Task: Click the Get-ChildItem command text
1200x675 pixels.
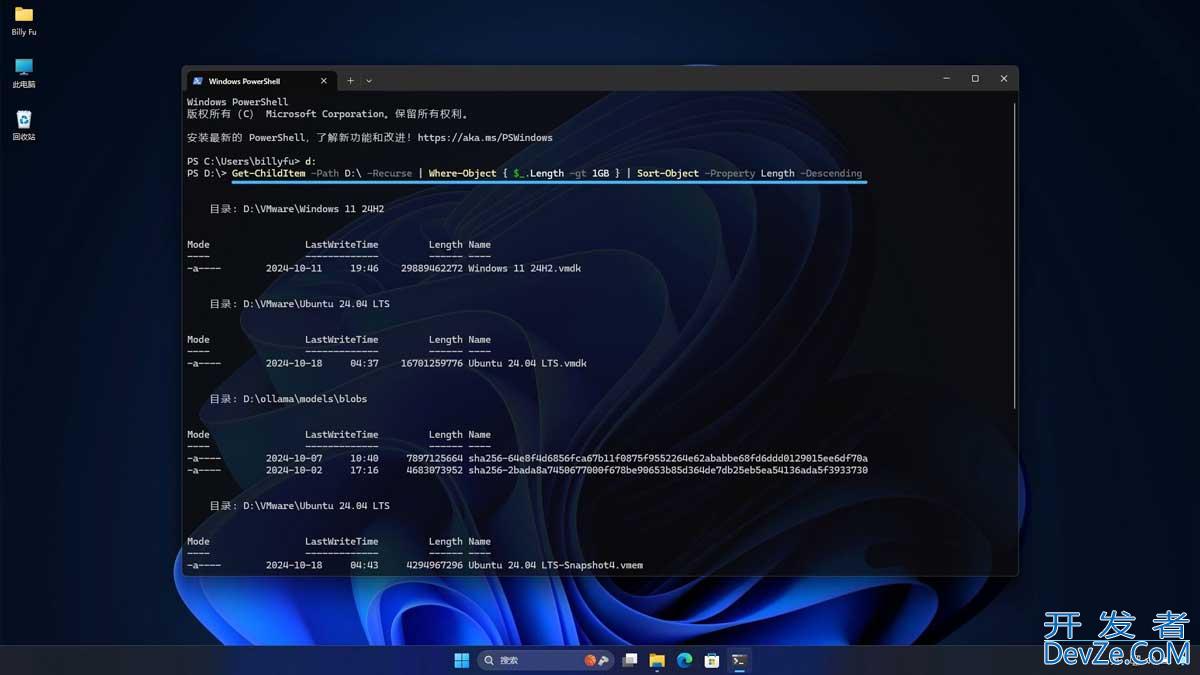Action: click(x=269, y=174)
